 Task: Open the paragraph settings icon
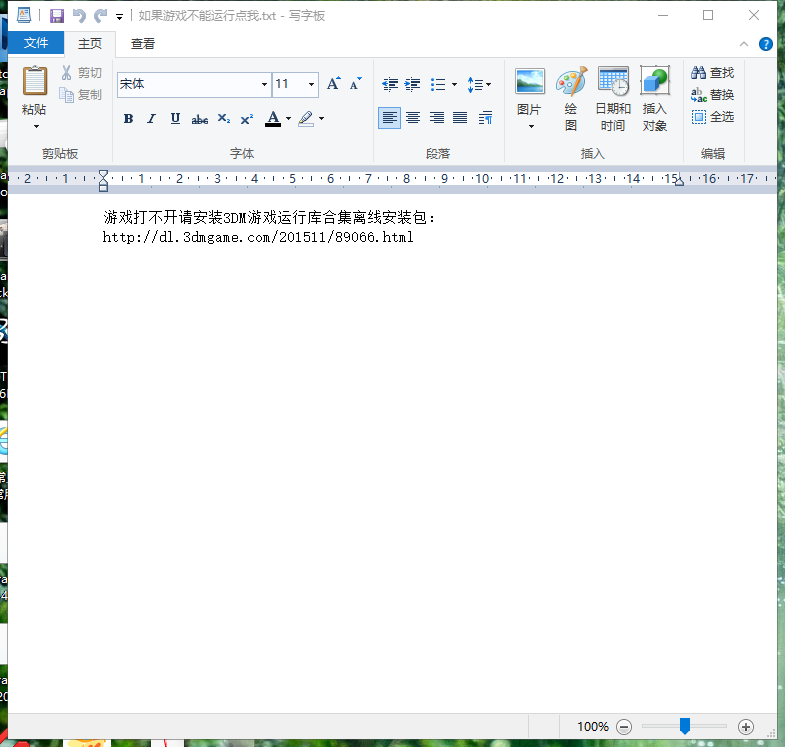tap(485, 118)
